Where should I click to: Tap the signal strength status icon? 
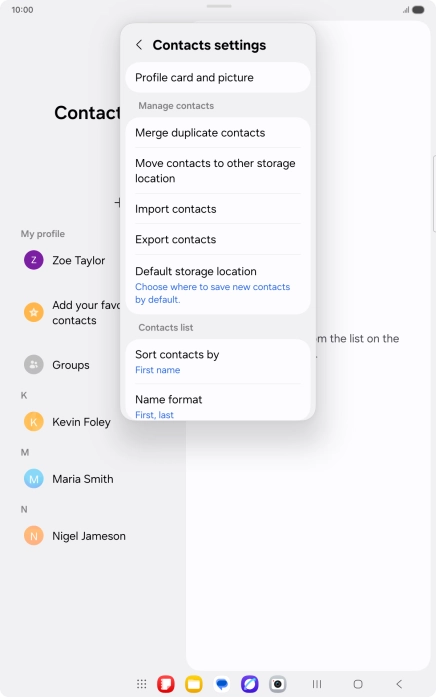(406, 10)
